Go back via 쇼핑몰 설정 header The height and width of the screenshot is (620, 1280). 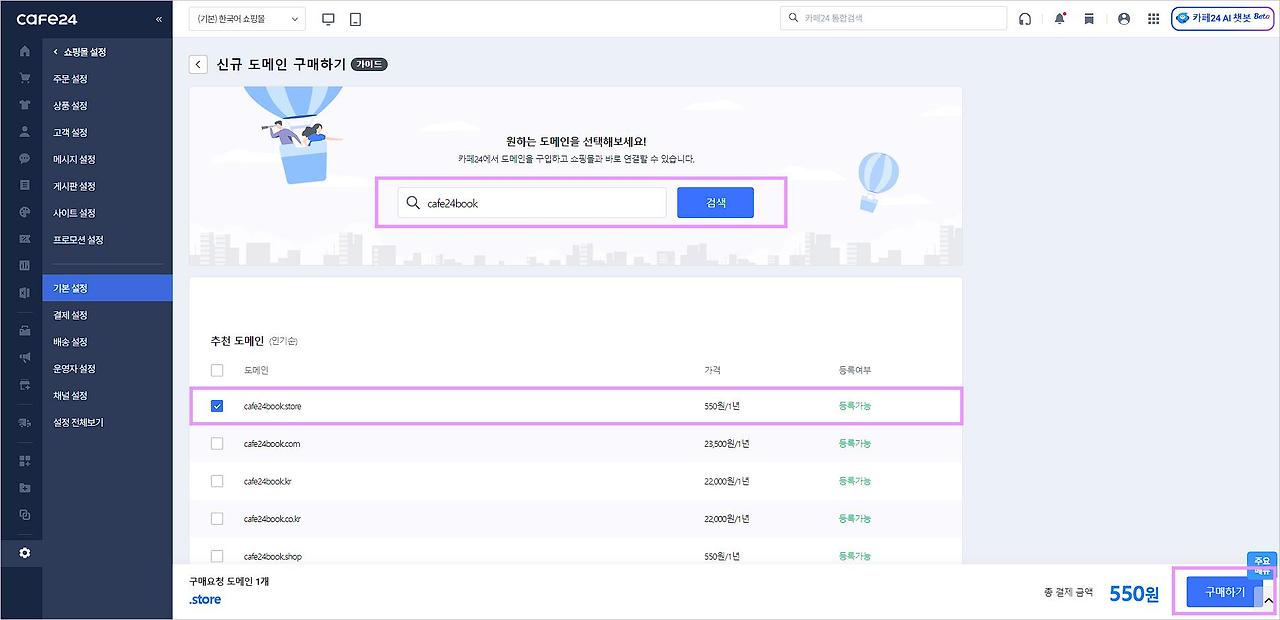79,51
